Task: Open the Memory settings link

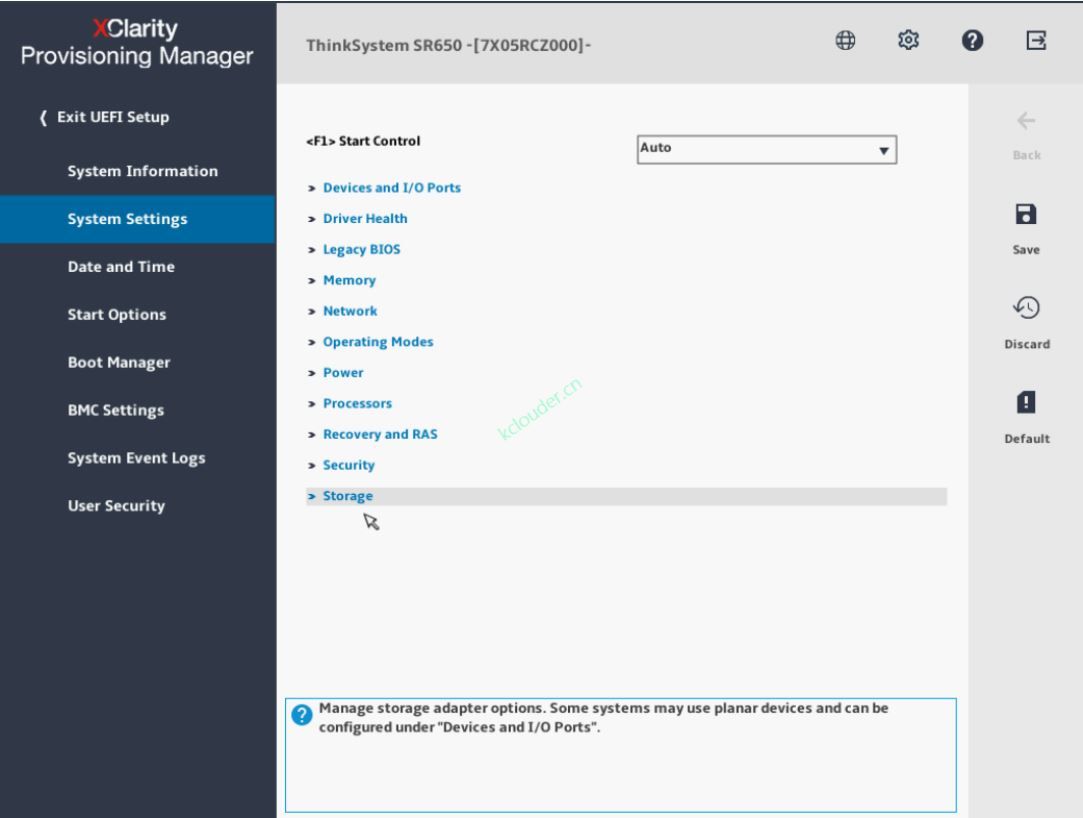Action: tap(349, 280)
